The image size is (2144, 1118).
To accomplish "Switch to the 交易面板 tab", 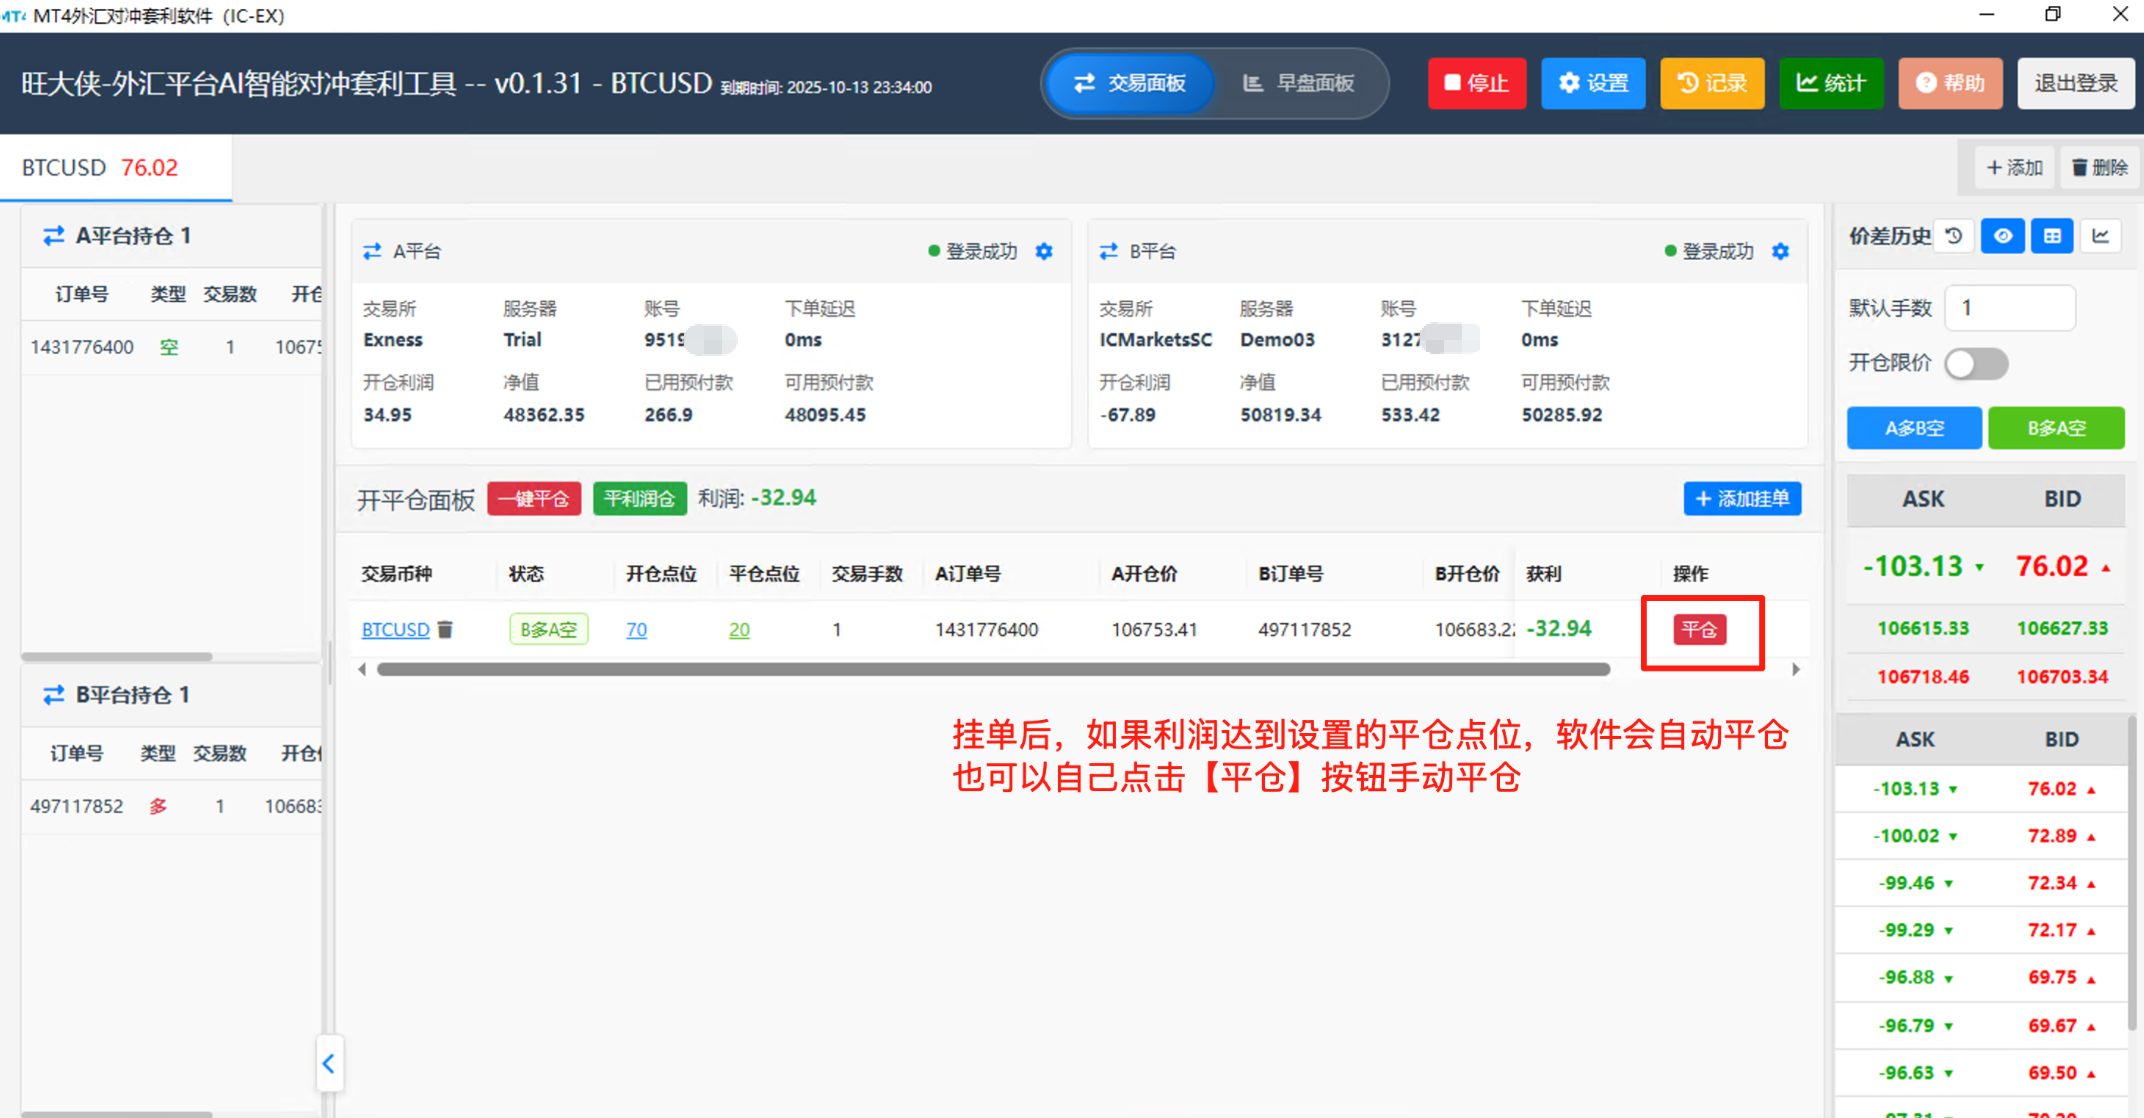I will (x=1130, y=83).
